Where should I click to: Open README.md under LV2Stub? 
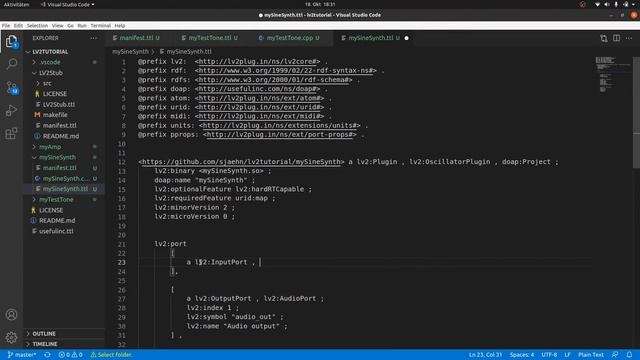(x=60, y=136)
